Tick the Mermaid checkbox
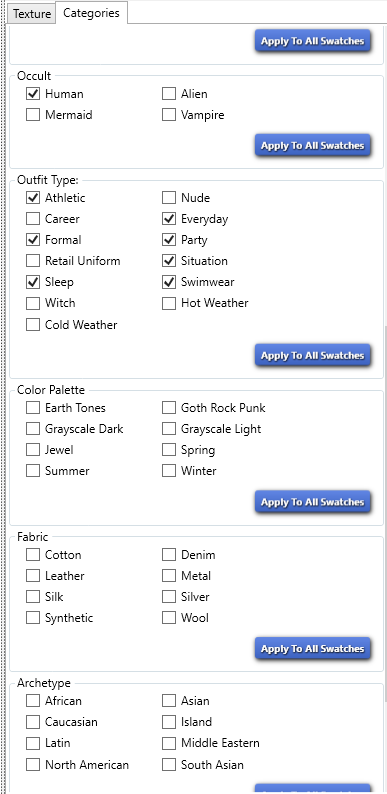 (33, 115)
